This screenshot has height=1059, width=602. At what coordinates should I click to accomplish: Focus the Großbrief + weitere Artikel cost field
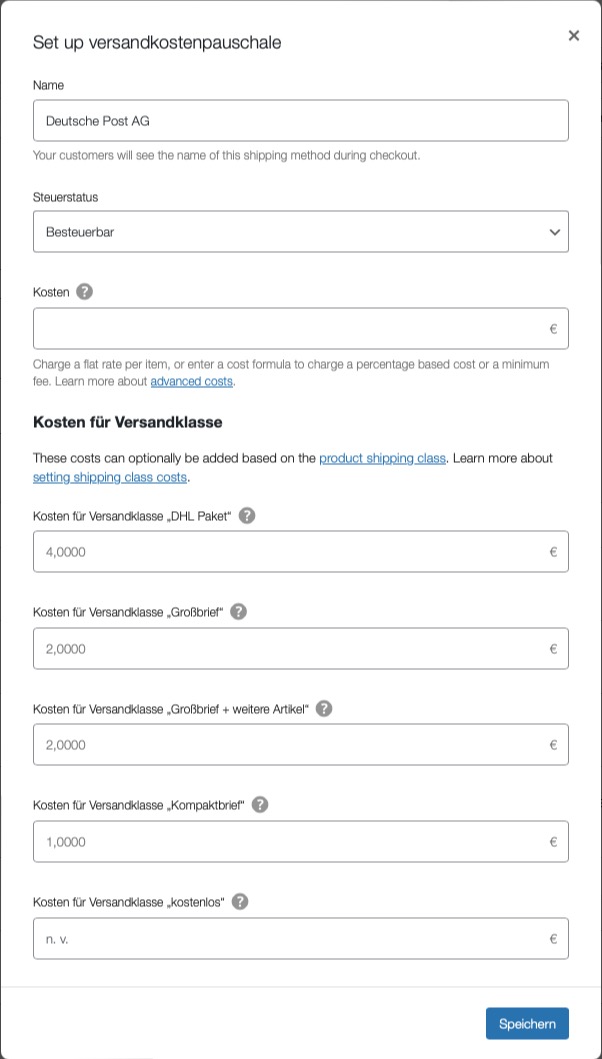point(301,745)
